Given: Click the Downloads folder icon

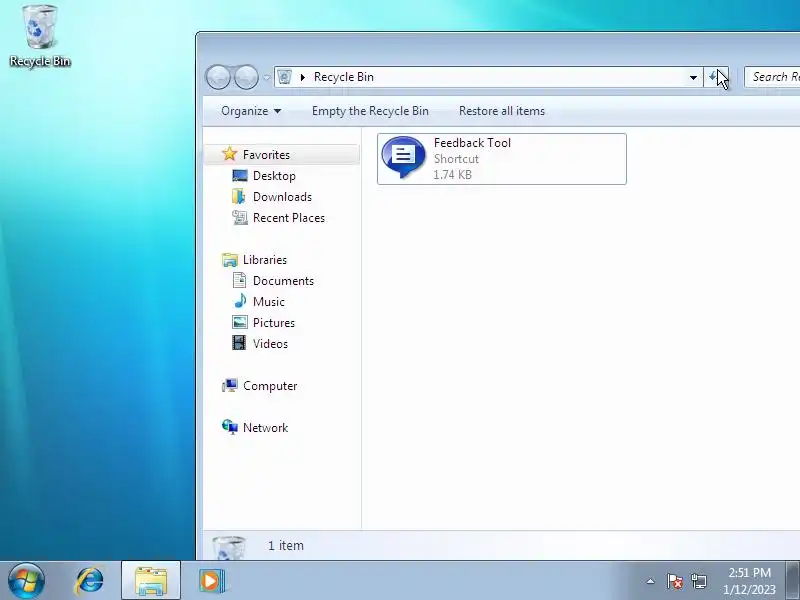Looking at the screenshot, I should [238, 196].
